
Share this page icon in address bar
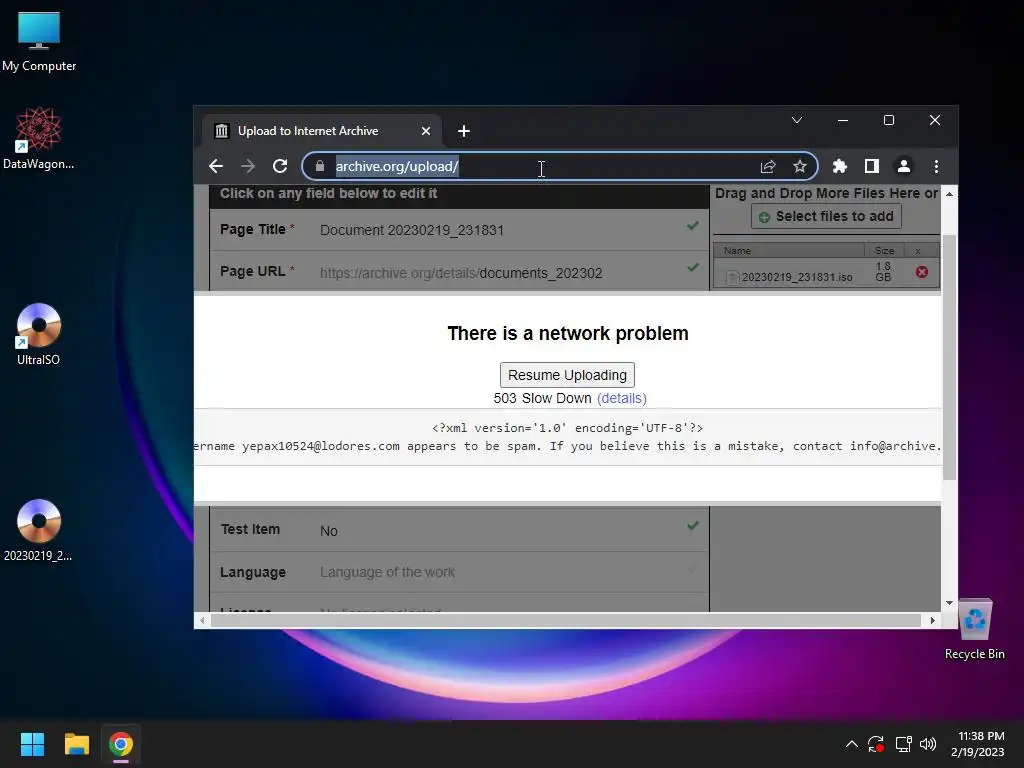[x=768, y=167]
